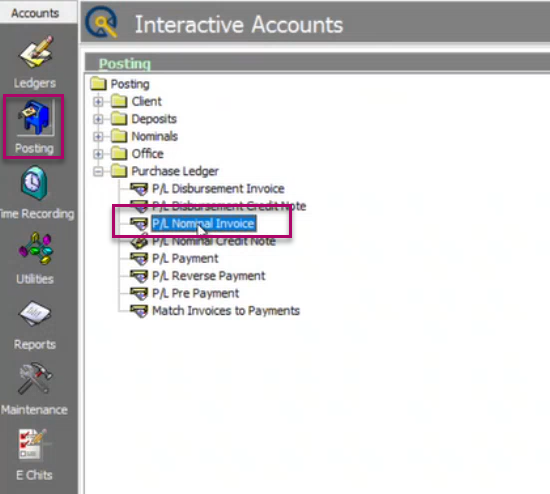This screenshot has height=494, width=550.
Task: Expand the Deposits folder node
Action: (98, 119)
